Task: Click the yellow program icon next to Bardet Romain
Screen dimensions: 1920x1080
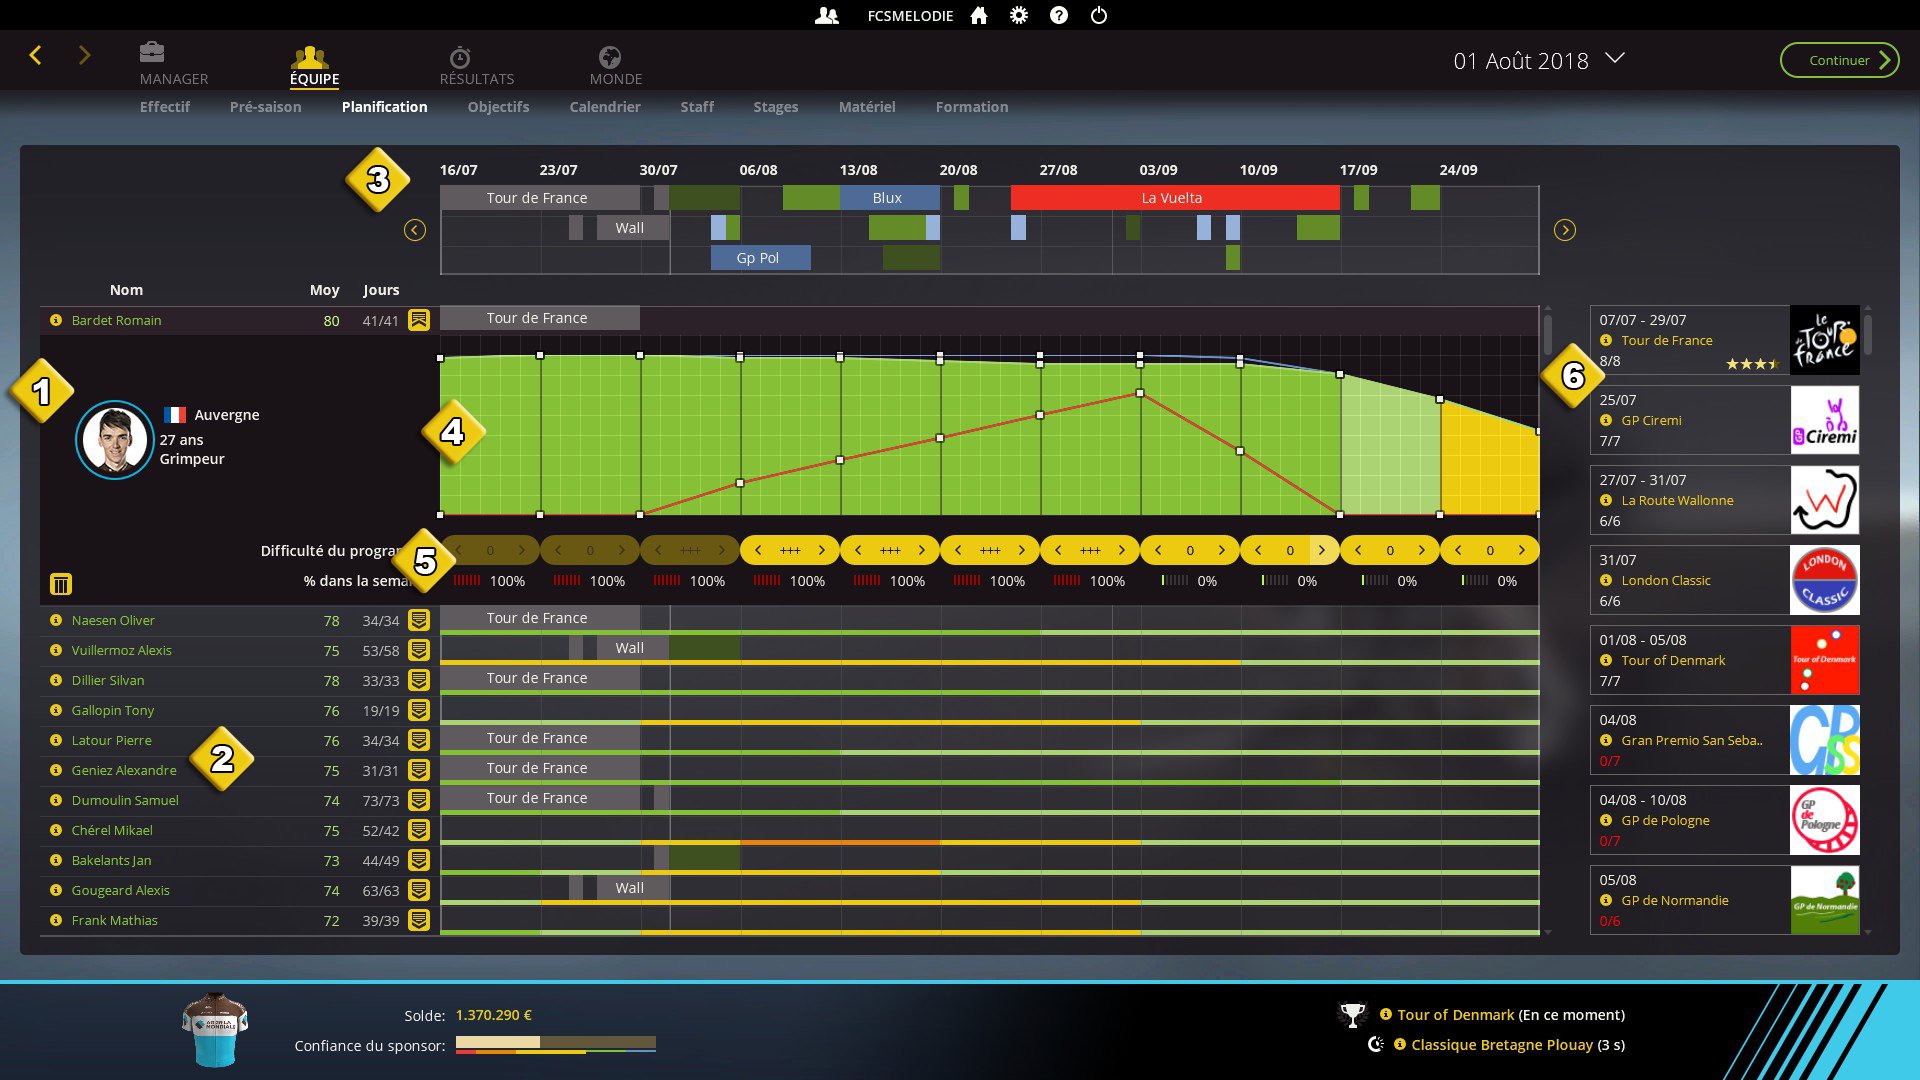Action: (x=419, y=320)
